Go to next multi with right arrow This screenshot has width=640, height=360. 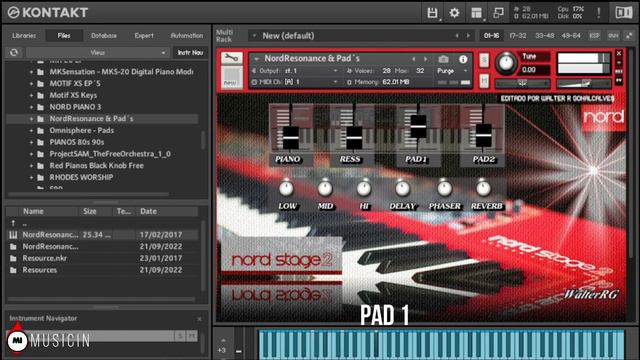pyautogui.click(x=468, y=36)
